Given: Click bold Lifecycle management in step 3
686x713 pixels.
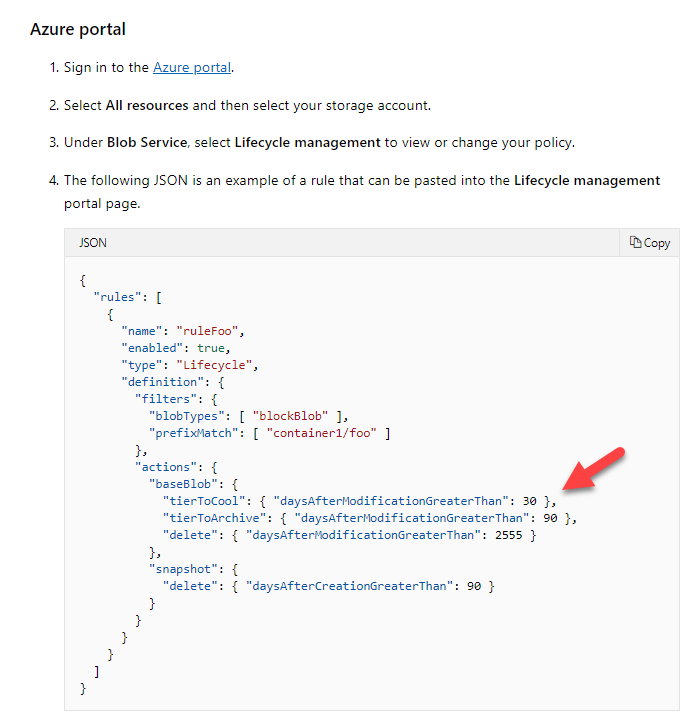Looking at the screenshot, I should pyautogui.click(x=307, y=142).
